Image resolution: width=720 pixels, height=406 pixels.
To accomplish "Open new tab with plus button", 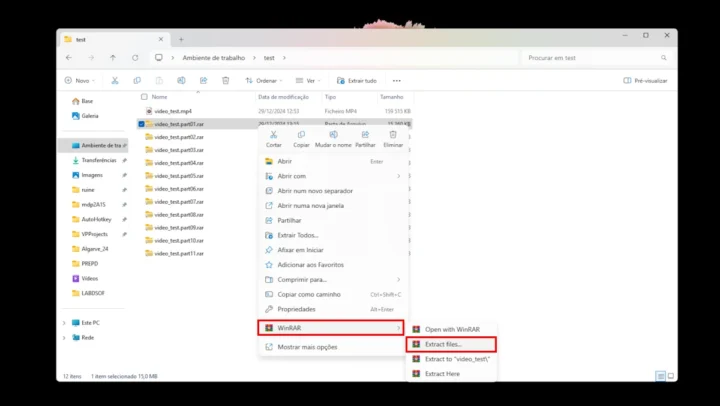I will [x=181, y=39].
